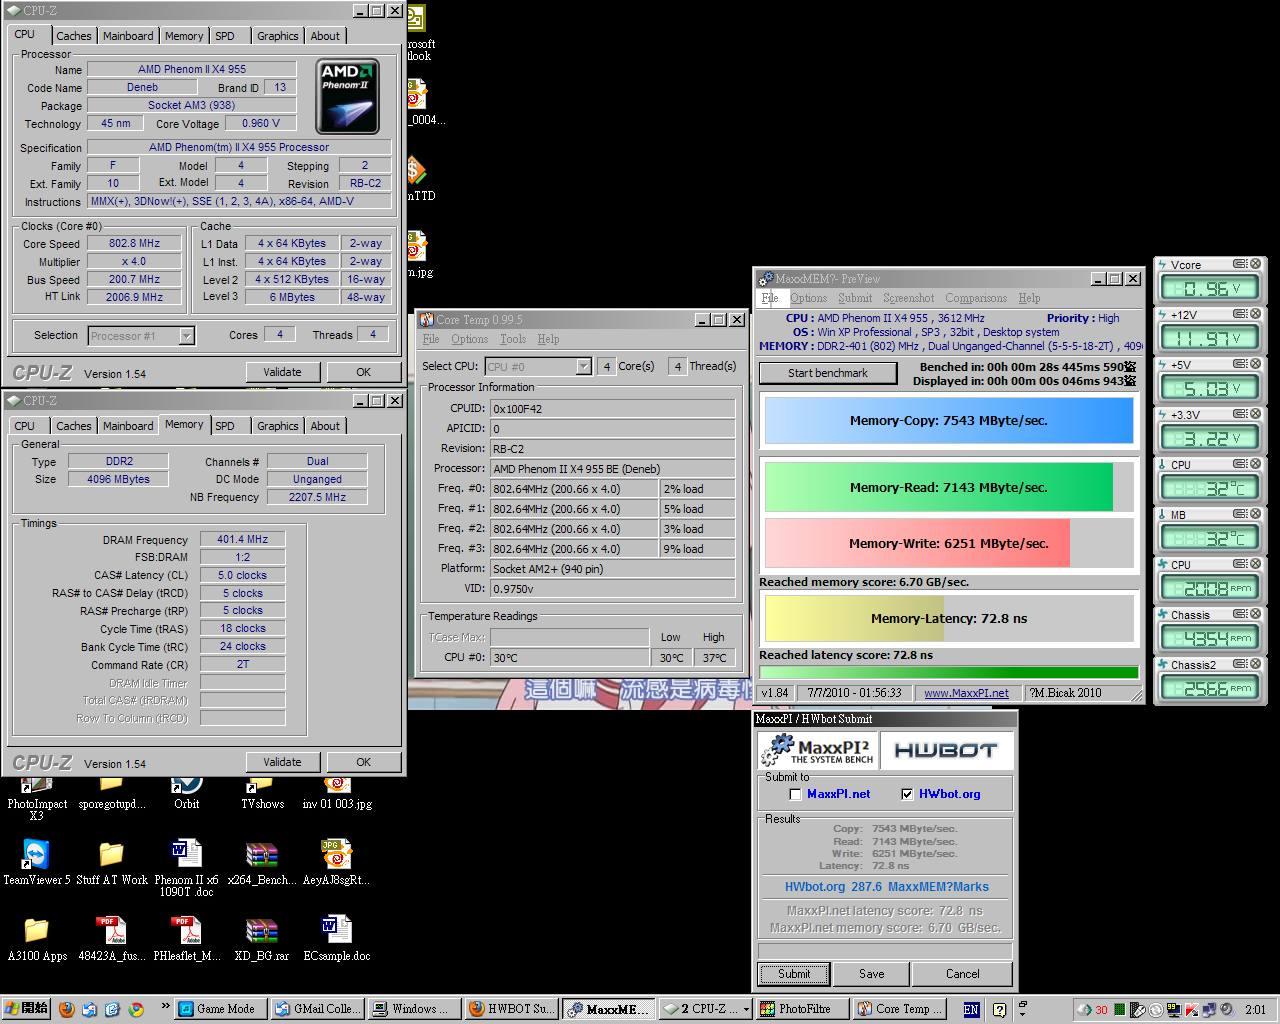Image resolution: width=1280 pixels, height=1024 pixels.
Task: Open SPD tab in lower CPU-Z window
Action: [x=225, y=426]
